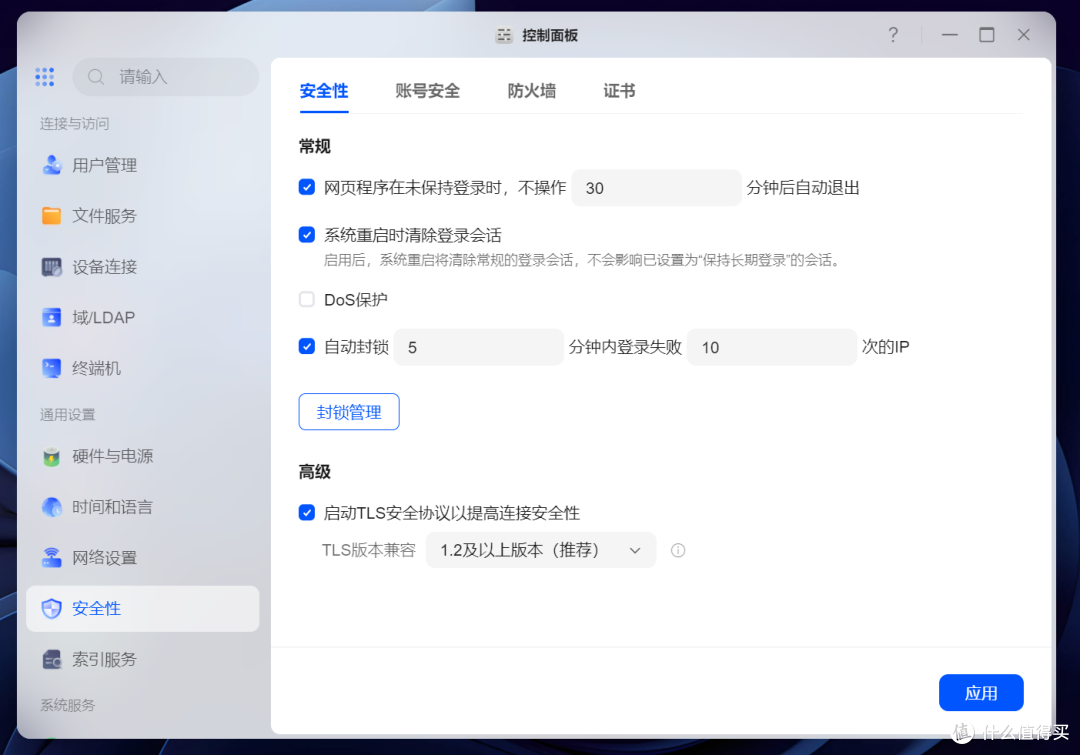Viewport: 1080px width, 755px height.
Task: Click the 分钟后自动退出 label
Action: click(x=803, y=187)
